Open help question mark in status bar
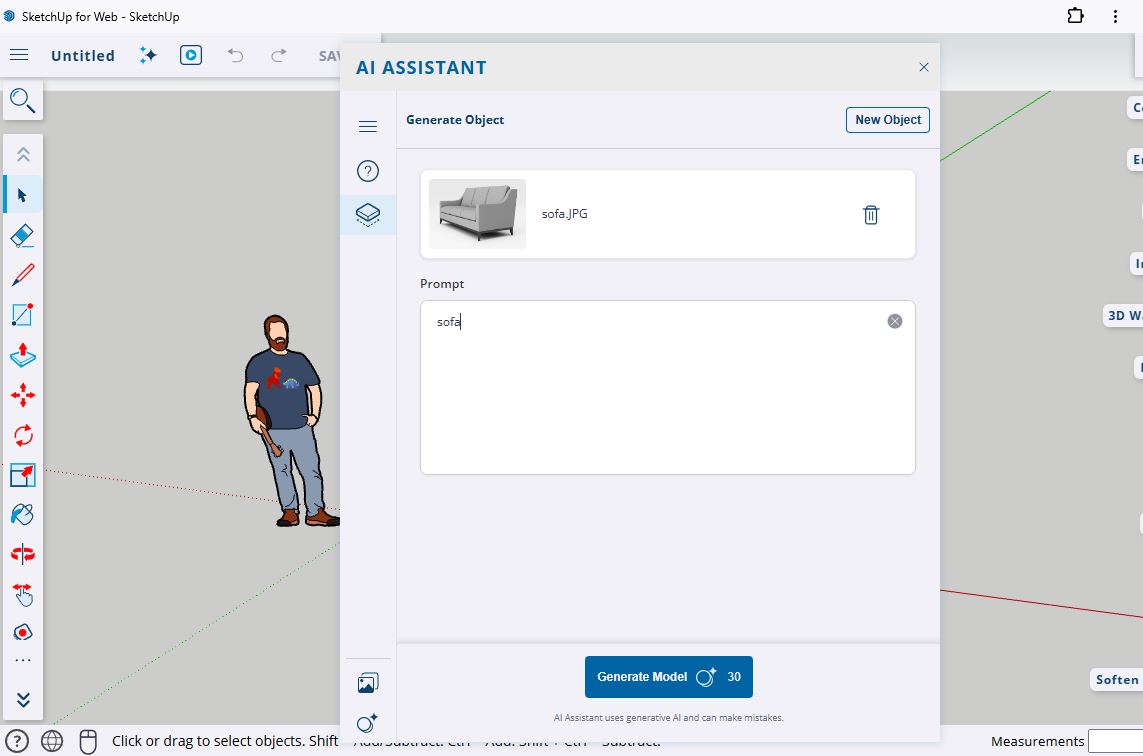The width and height of the screenshot is (1143, 756). pos(17,741)
